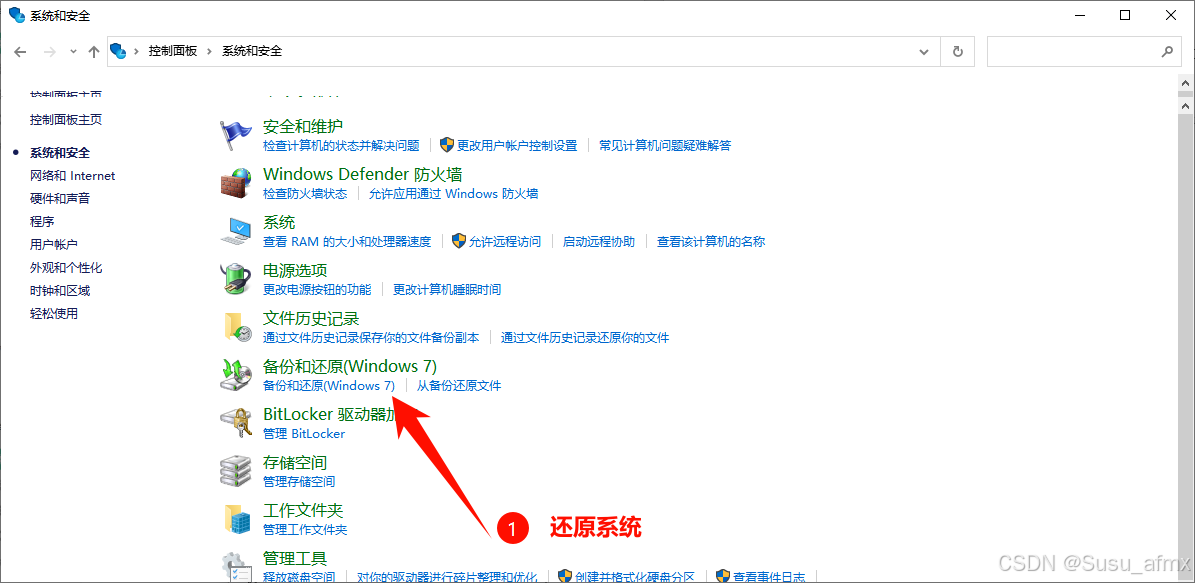Click 更改电源按钮的功能 link
Screen dimensions: 1195x583
(317, 289)
